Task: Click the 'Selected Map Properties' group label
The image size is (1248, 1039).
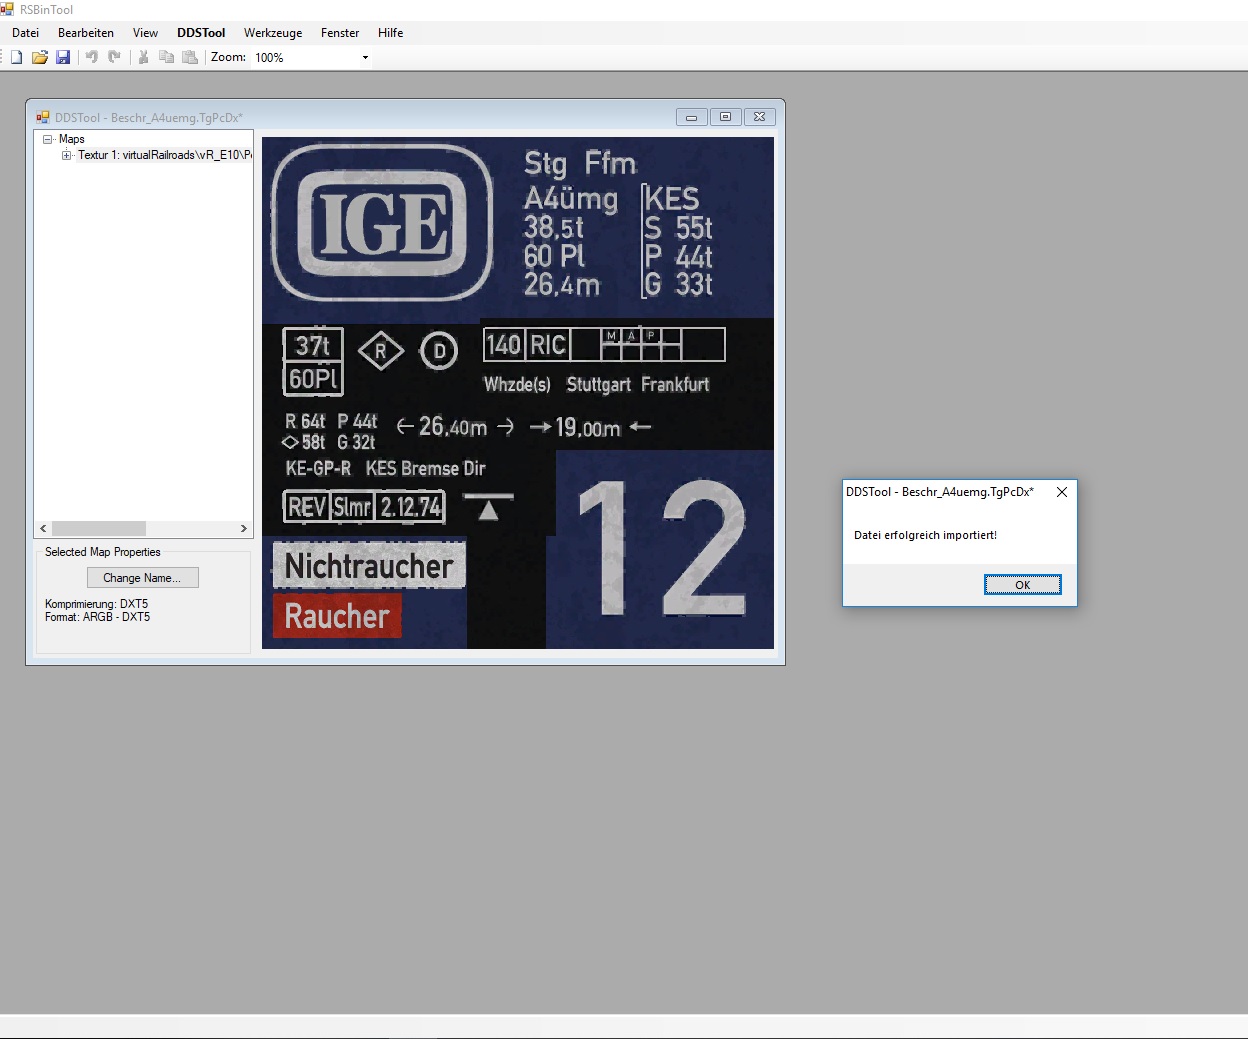Action: click(103, 552)
